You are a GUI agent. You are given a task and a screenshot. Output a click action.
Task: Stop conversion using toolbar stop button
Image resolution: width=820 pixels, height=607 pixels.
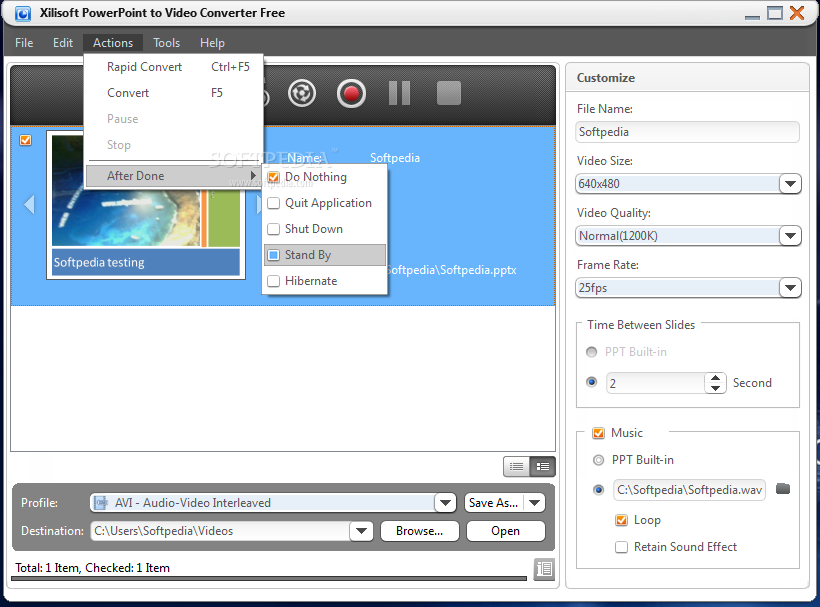(449, 93)
